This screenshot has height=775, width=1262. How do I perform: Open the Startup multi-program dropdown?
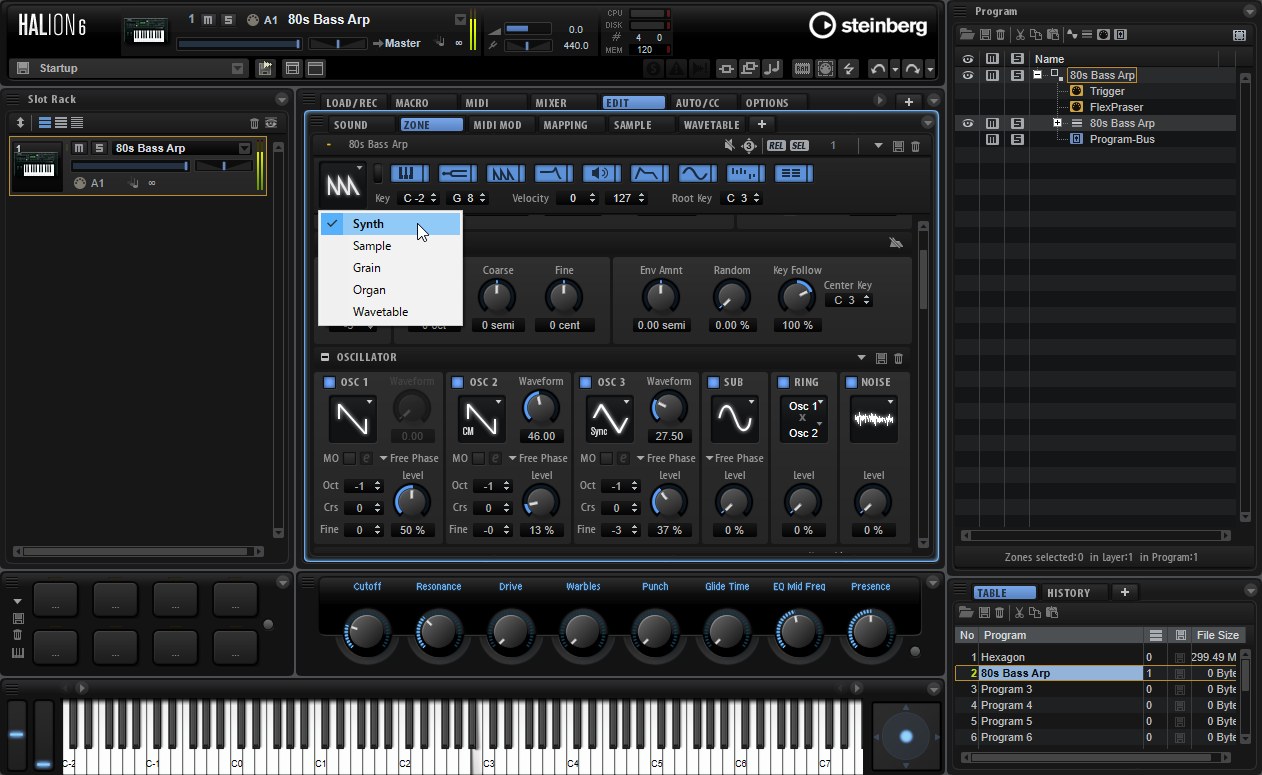tap(237, 68)
